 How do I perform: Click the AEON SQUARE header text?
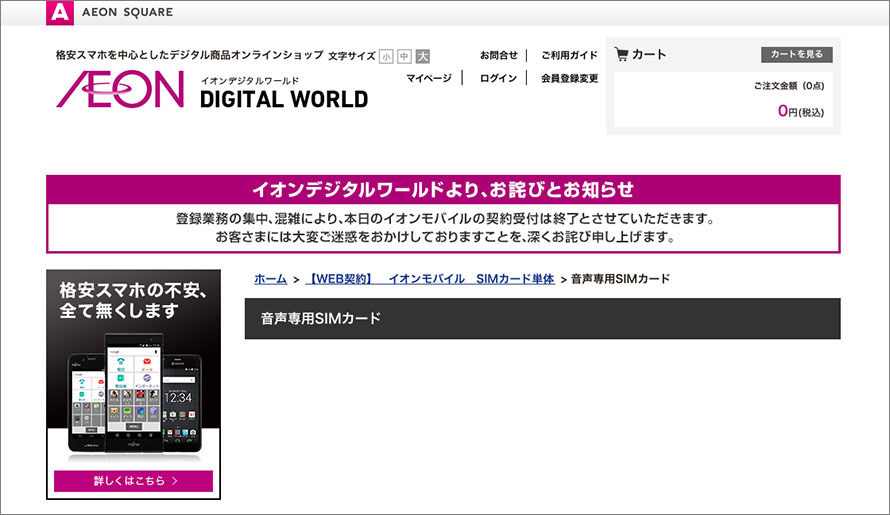tap(128, 12)
